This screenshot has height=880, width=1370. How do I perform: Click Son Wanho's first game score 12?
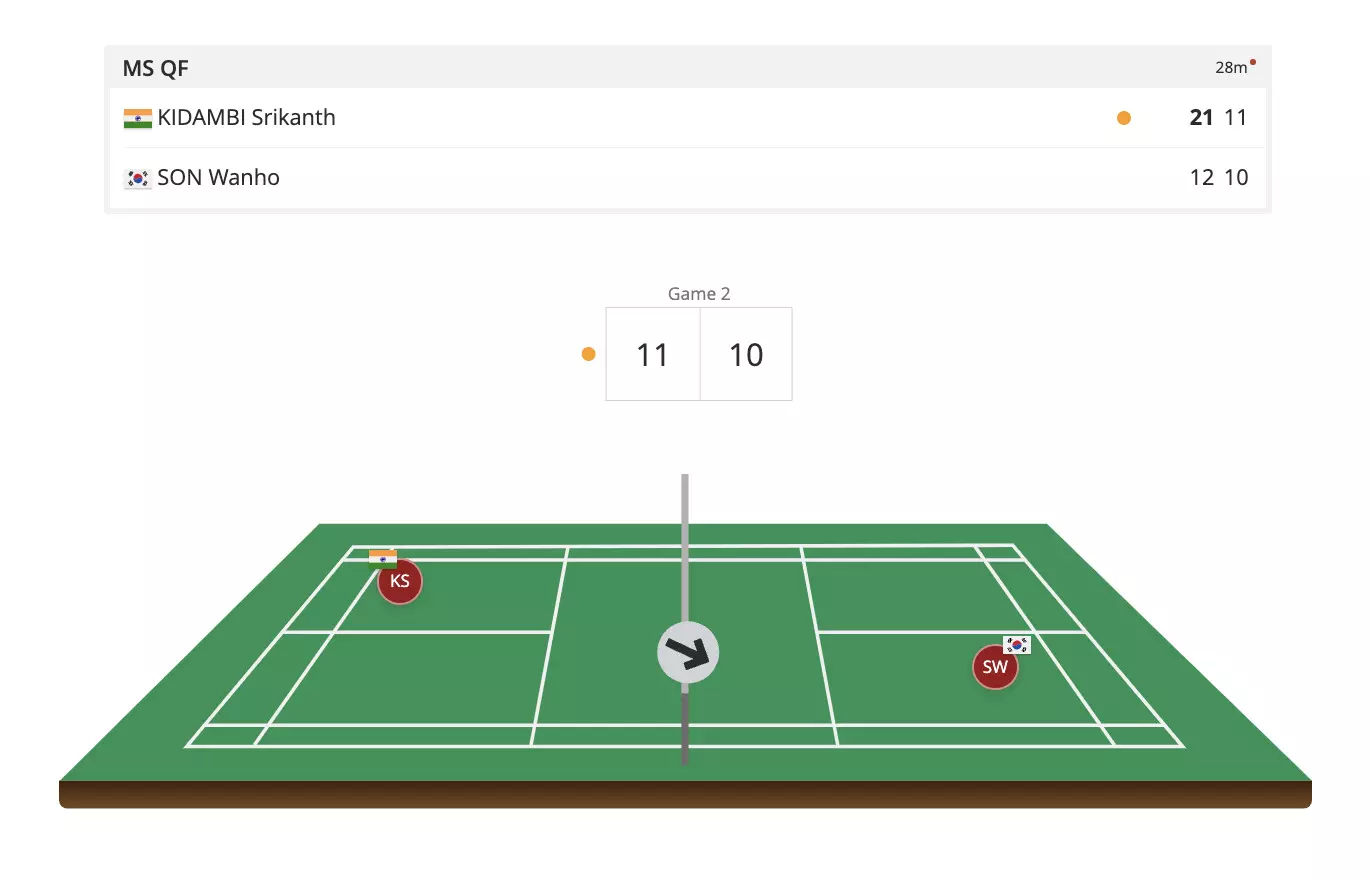click(x=1201, y=178)
